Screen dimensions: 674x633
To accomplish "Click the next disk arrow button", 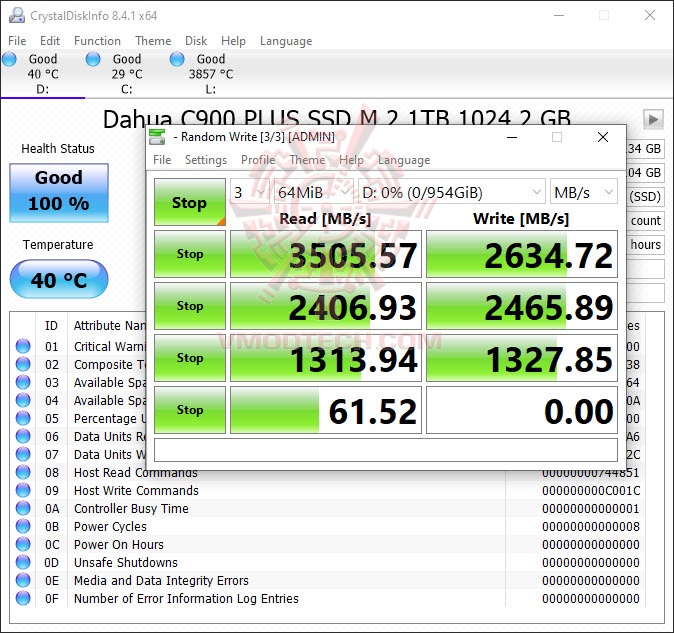I will coord(653,119).
